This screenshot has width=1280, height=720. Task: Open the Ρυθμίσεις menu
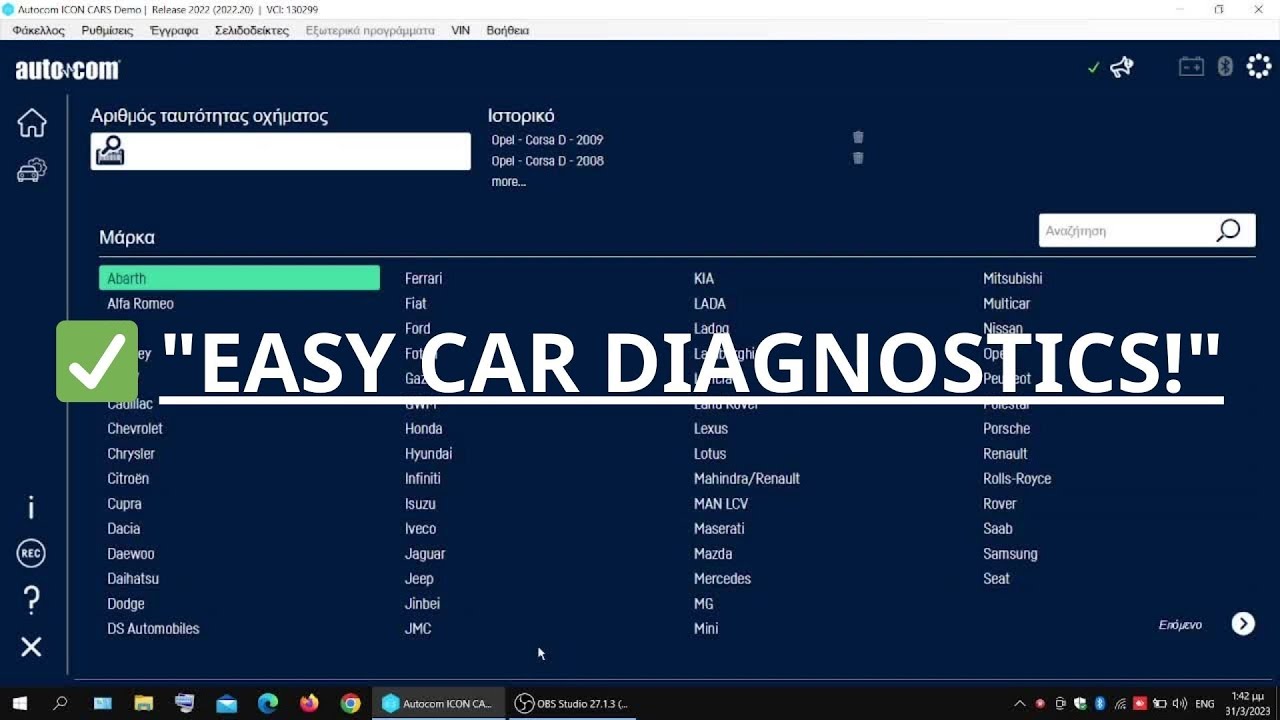107,30
